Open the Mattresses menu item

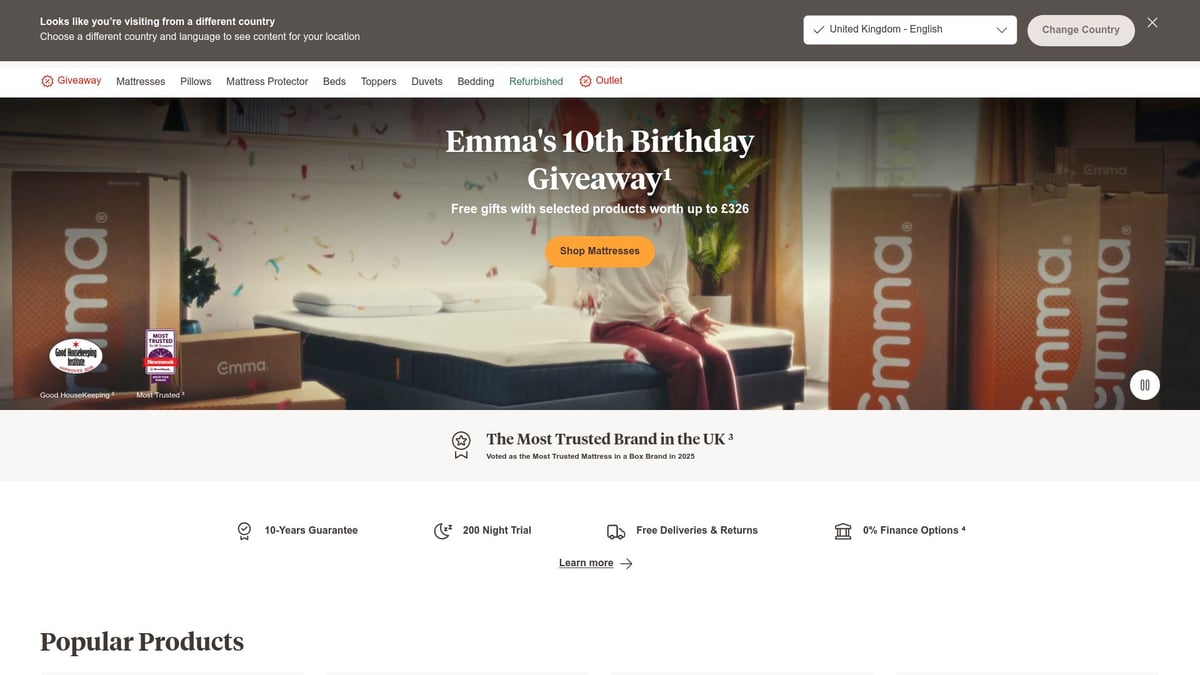(141, 82)
